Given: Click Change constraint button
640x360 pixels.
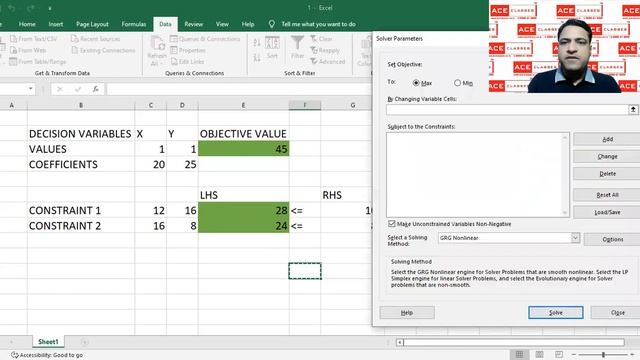Looking at the screenshot, I should click(x=607, y=156).
